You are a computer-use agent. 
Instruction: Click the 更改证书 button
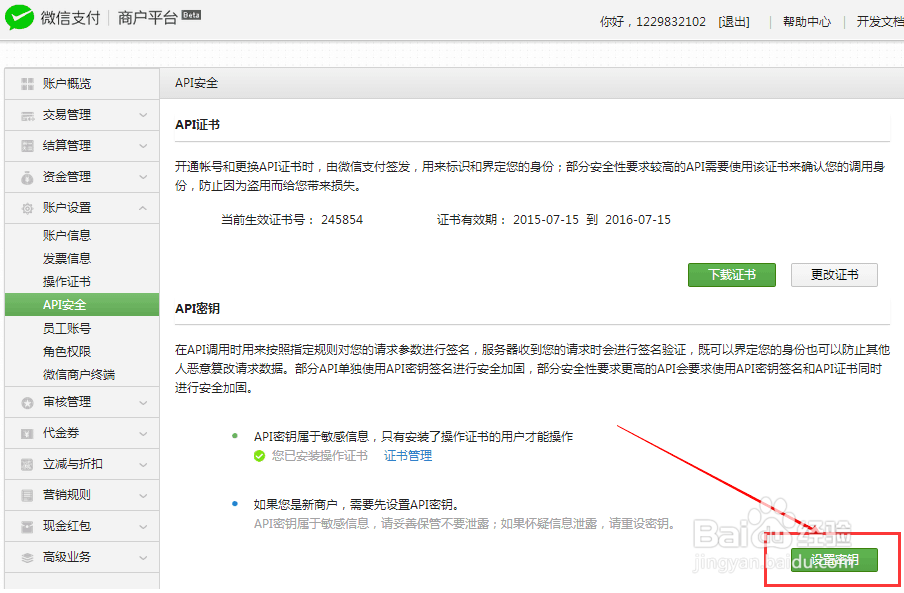tap(834, 274)
